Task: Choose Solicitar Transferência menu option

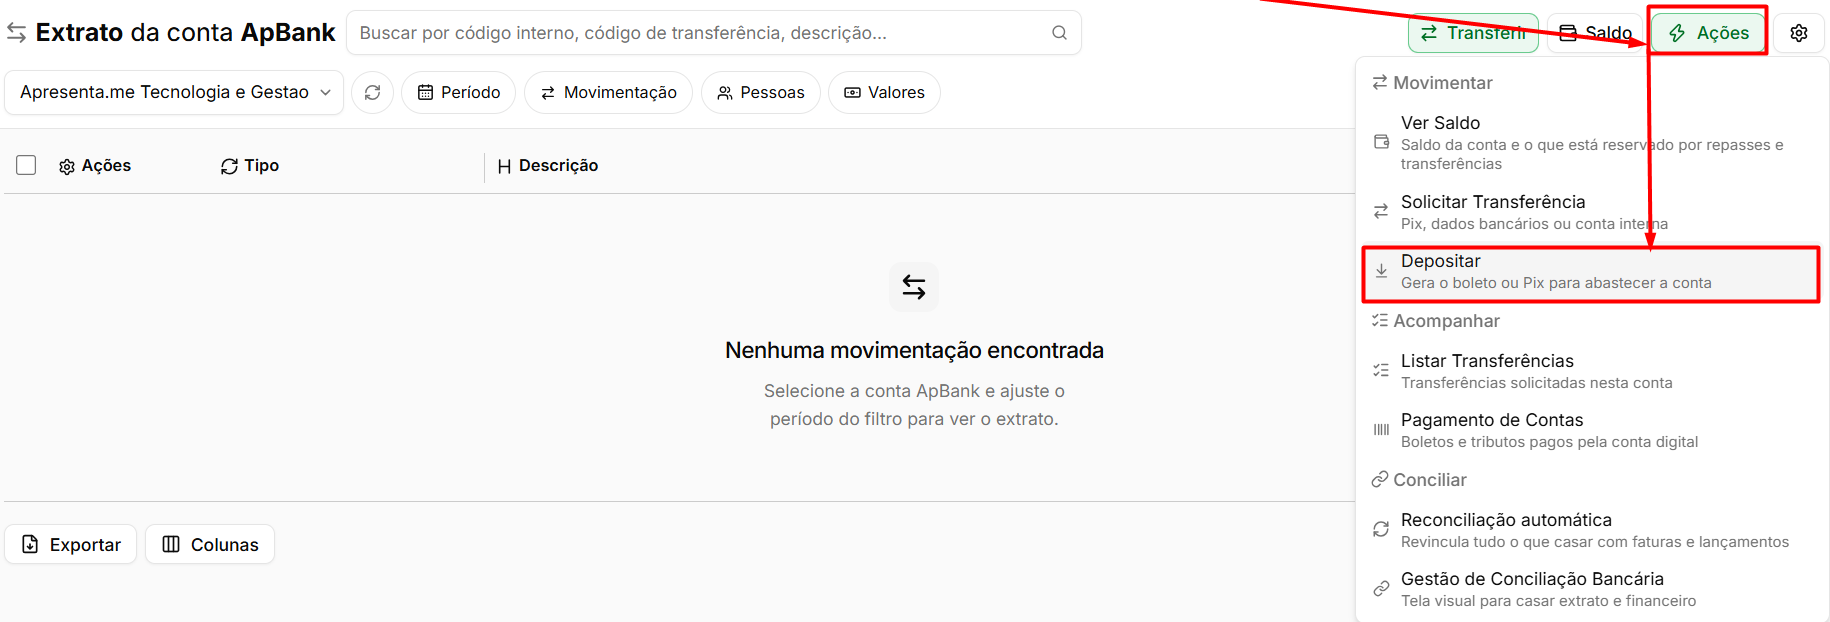Action: [1591, 212]
